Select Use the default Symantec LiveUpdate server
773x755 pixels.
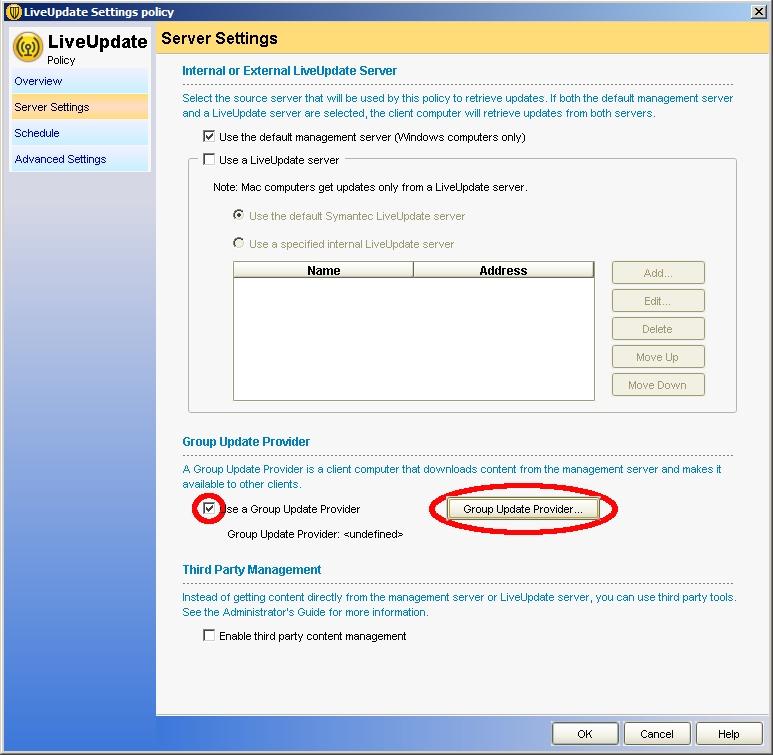(x=239, y=215)
